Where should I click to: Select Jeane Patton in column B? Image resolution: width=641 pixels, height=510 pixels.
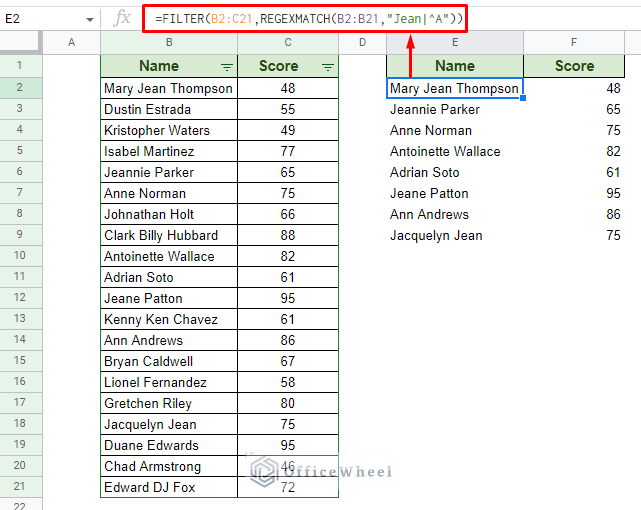(169, 298)
